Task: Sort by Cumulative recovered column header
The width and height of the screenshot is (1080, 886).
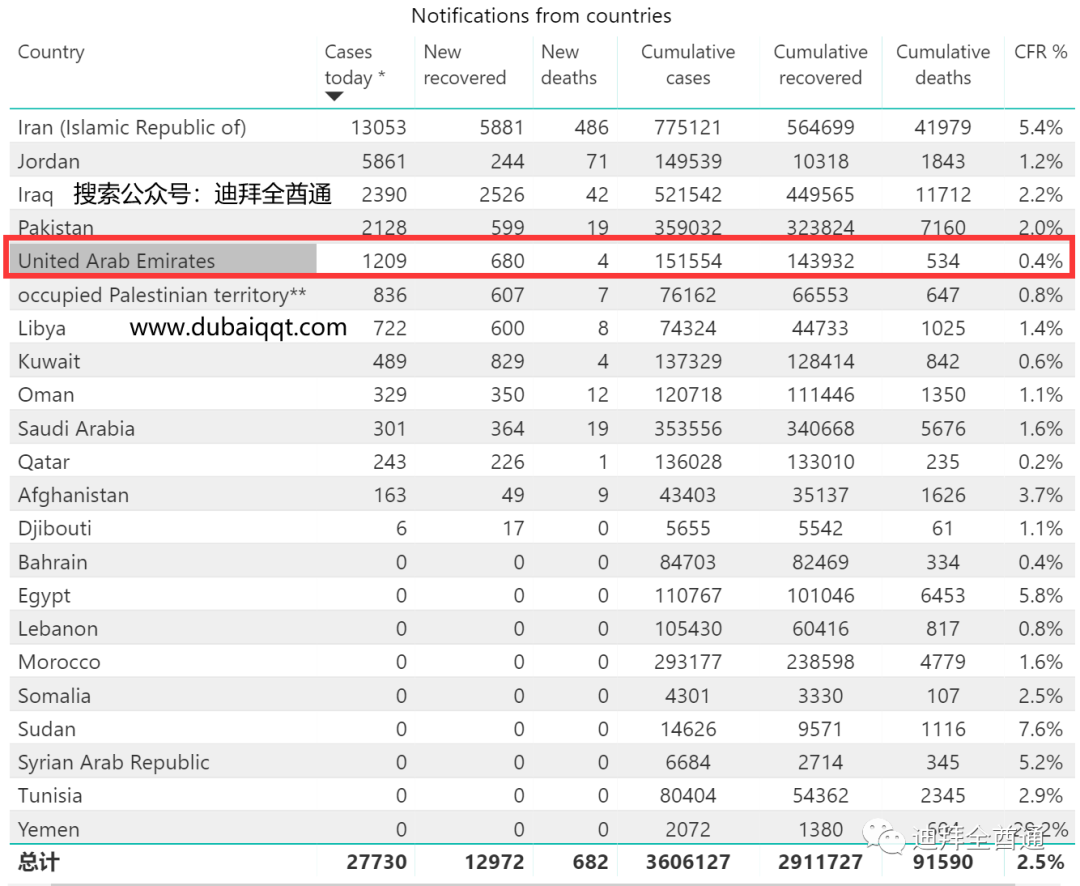Action: coord(820,65)
